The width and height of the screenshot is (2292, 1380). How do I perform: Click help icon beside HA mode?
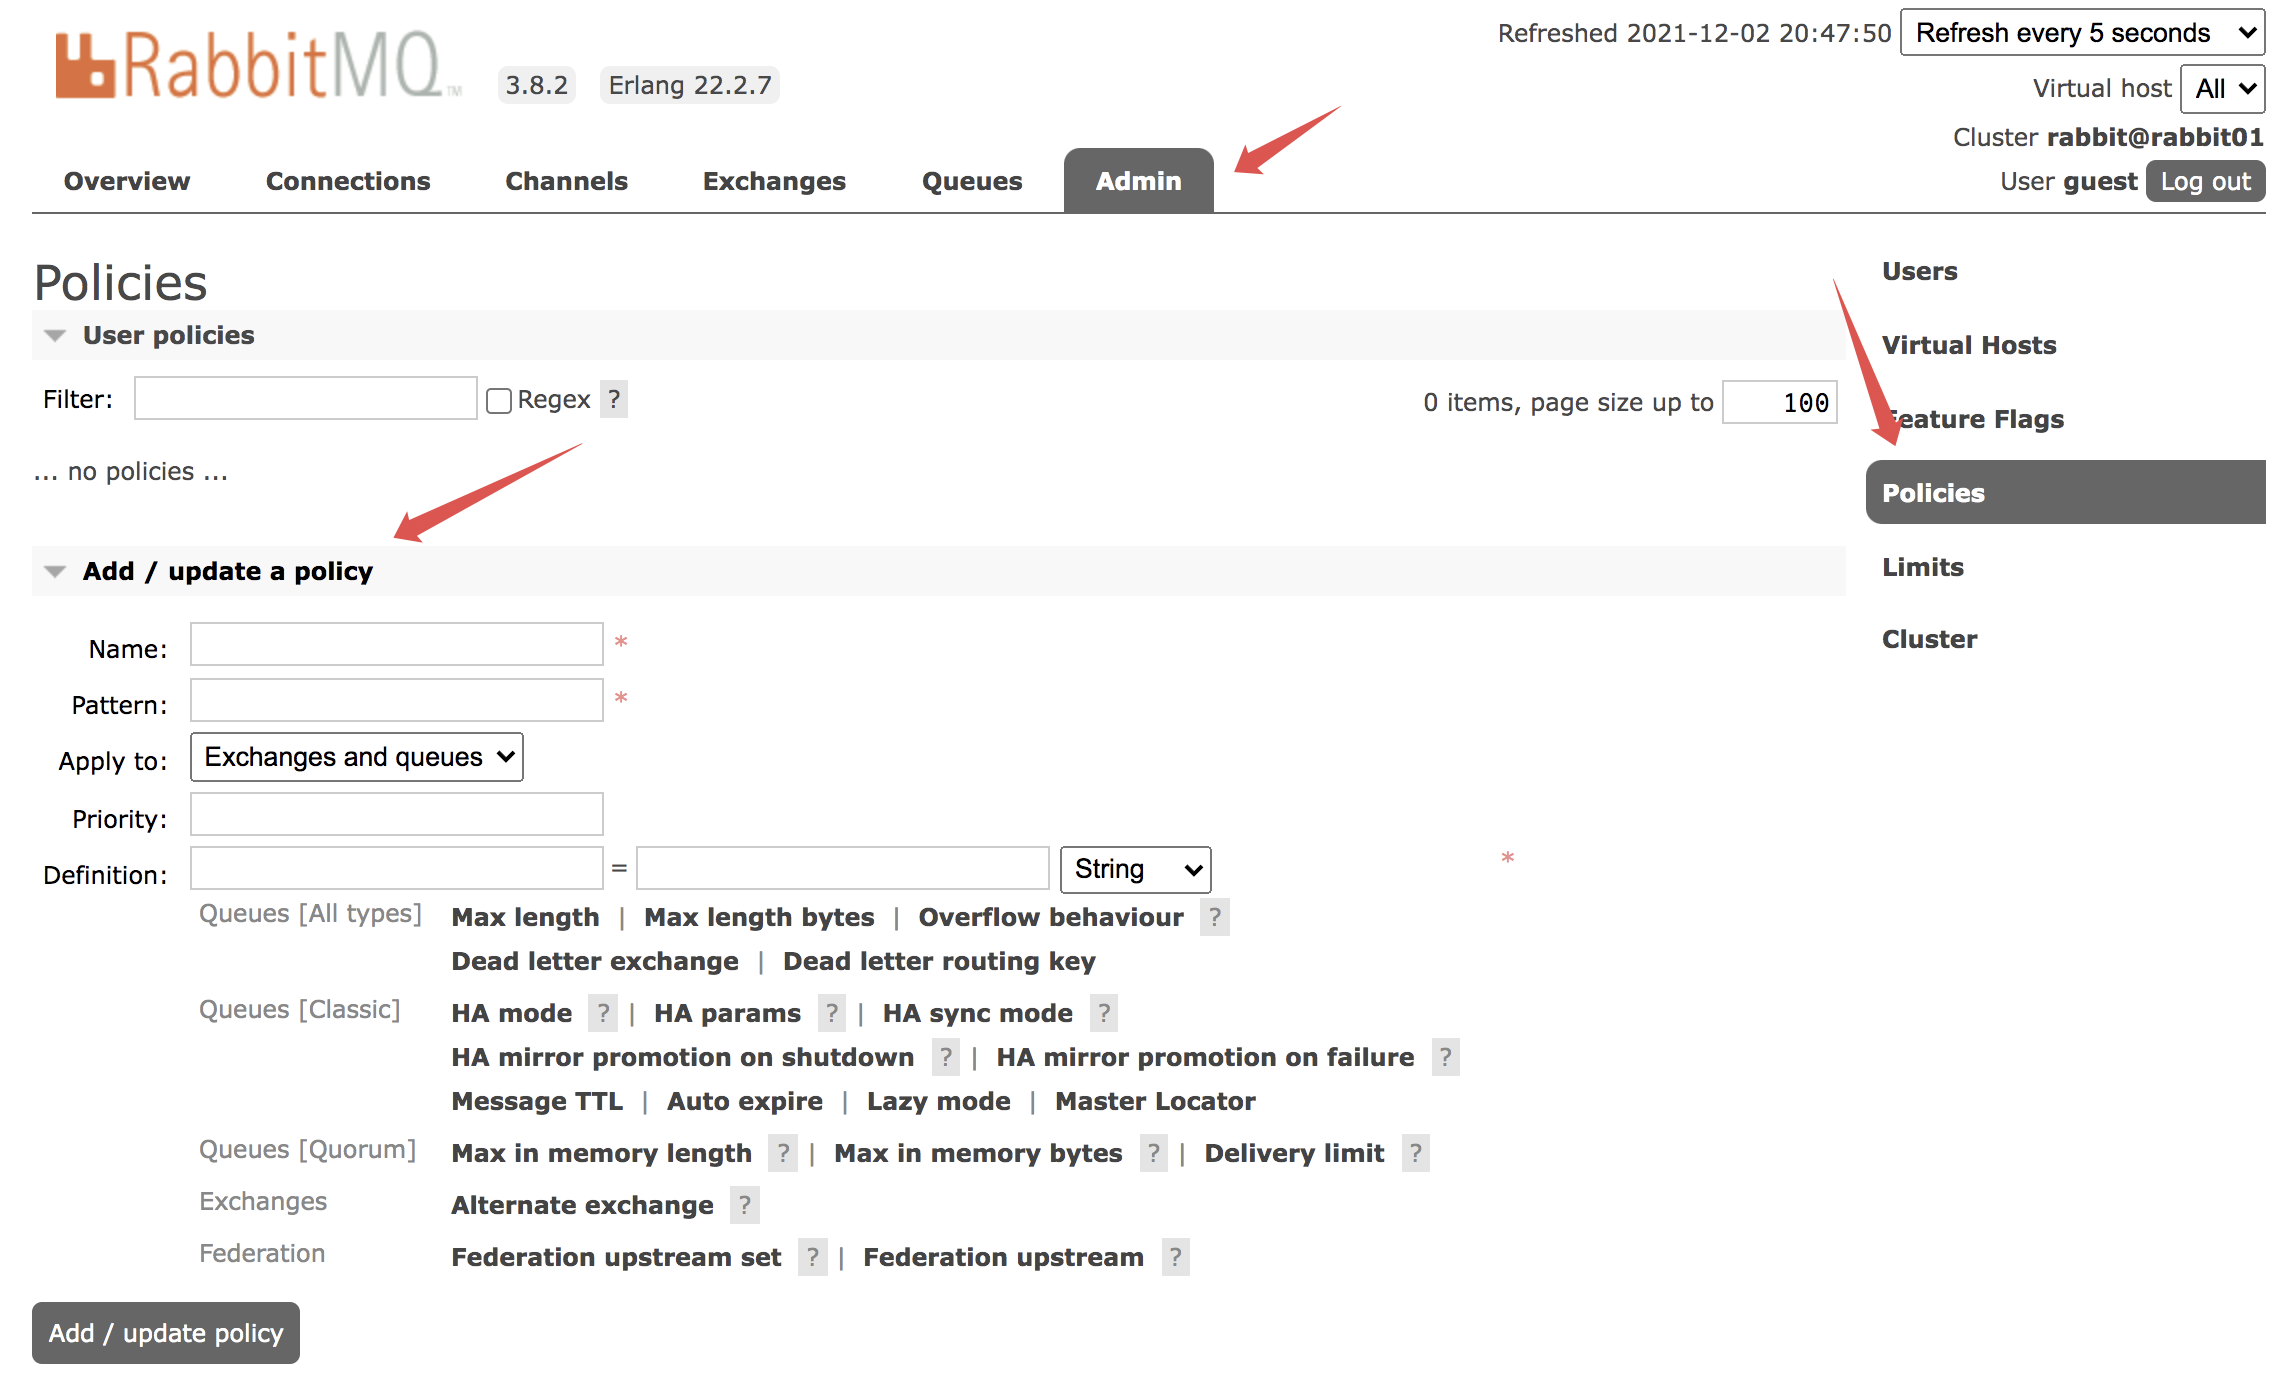point(603,1013)
